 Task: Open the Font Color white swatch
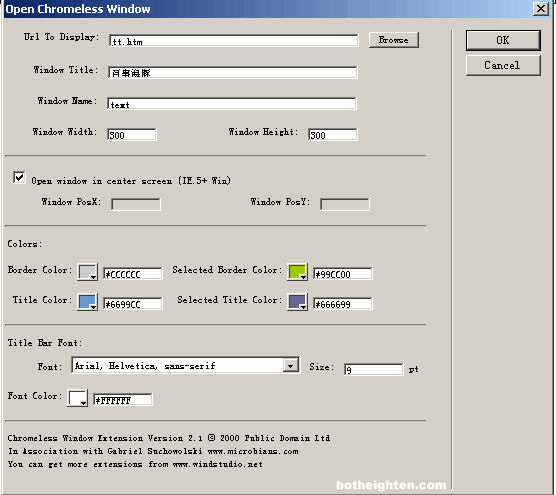click(x=77, y=398)
